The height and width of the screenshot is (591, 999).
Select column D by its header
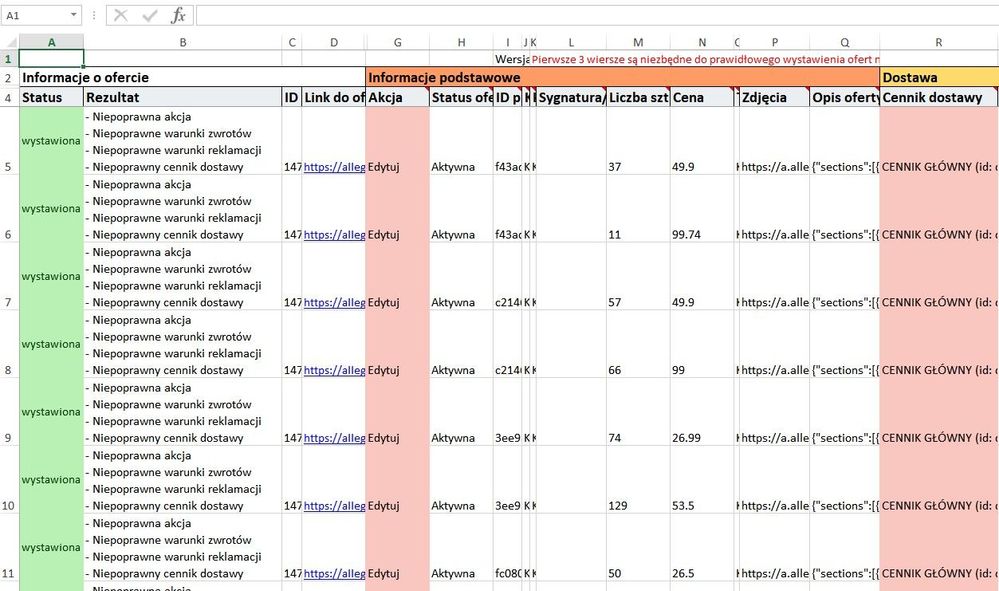pyautogui.click(x=334, y=43)
